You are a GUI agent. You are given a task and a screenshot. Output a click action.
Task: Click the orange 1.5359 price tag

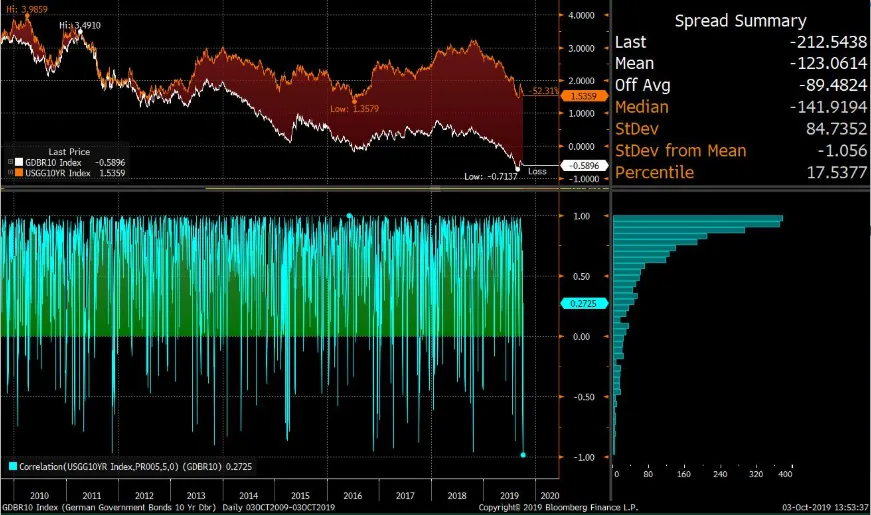[580, 96]
